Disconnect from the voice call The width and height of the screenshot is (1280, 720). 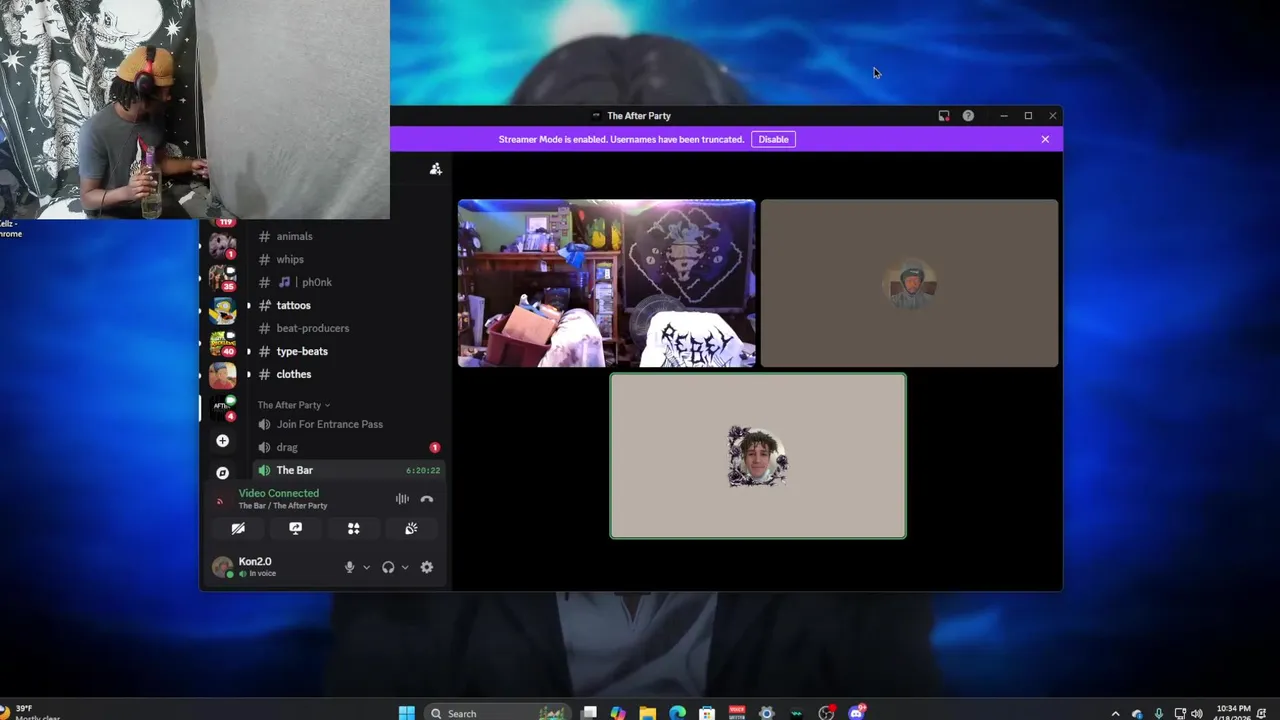point(427,499)
